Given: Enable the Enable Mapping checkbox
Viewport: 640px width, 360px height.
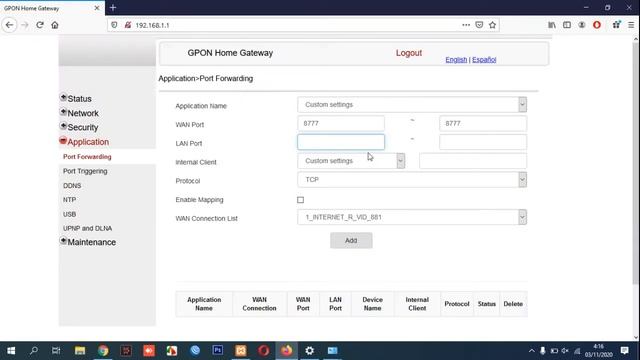Looking at the screenshot, I should coord(300,200).
